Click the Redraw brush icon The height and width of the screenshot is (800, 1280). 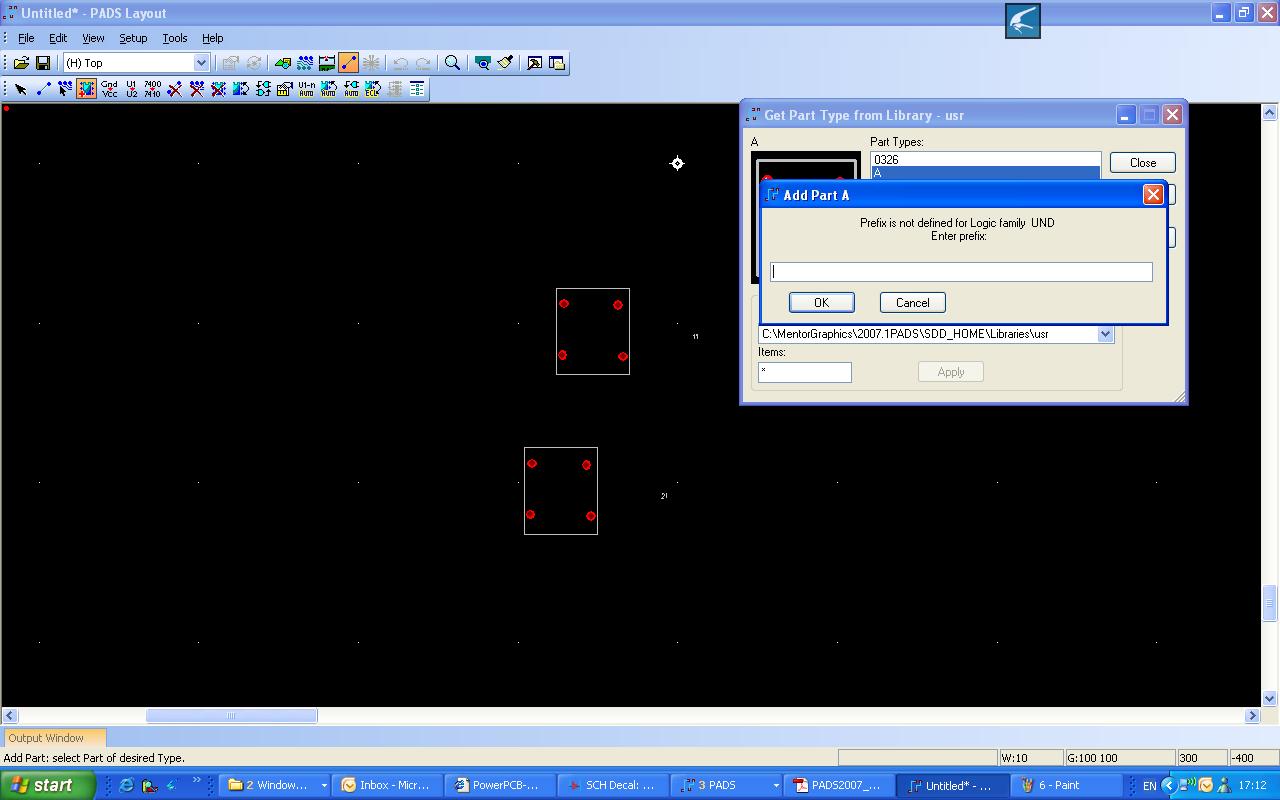pos(505,63)
